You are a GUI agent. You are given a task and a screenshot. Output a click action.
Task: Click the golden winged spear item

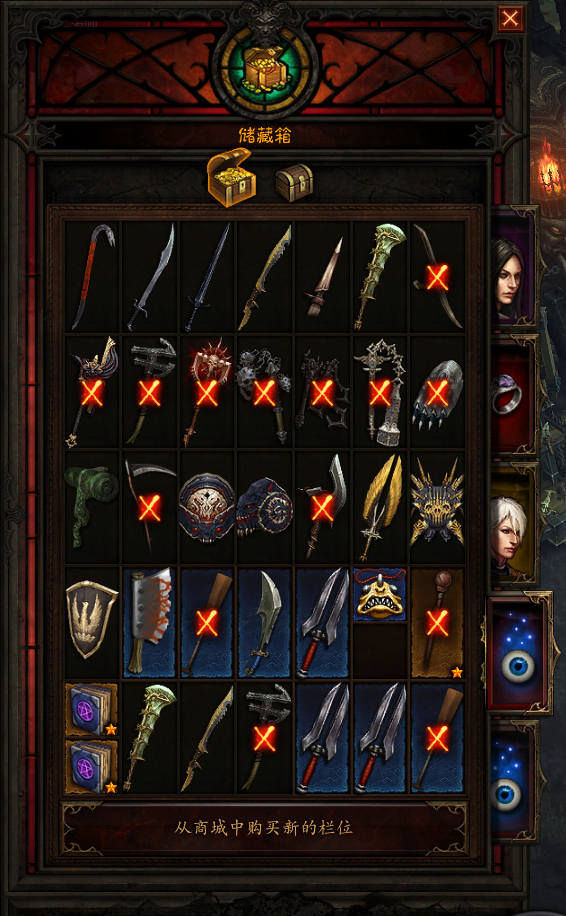(x=380, y=506)
